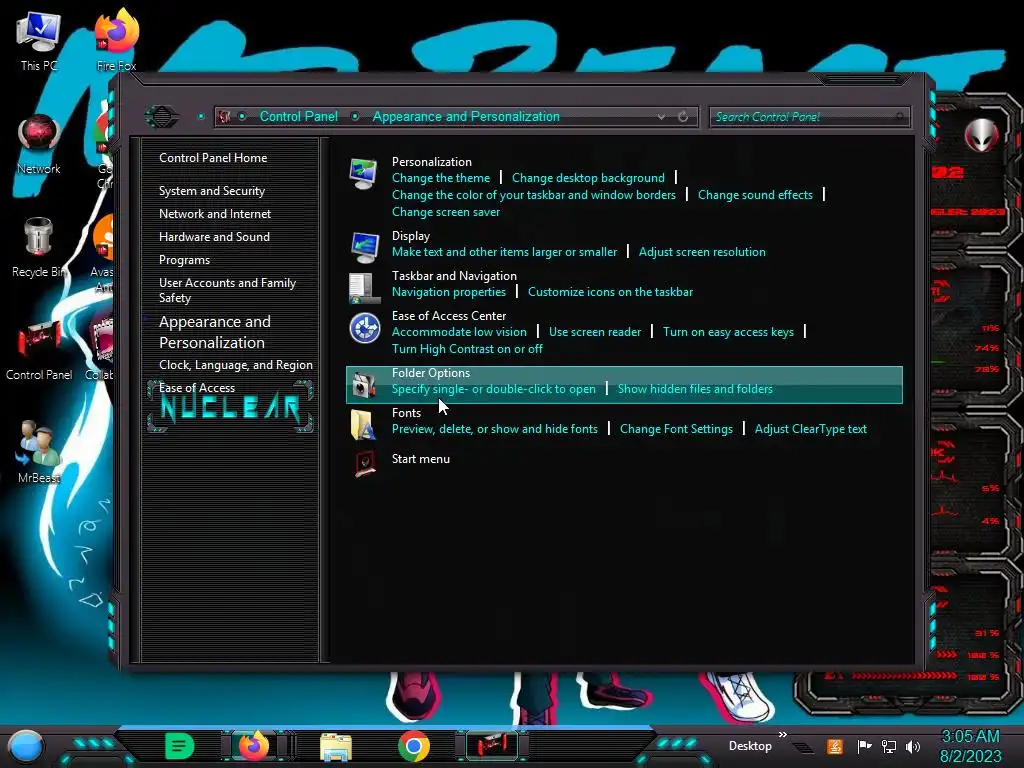Click the back navigation orb in window
Viewport: 1024px width, 768px height.
(162, 117)
